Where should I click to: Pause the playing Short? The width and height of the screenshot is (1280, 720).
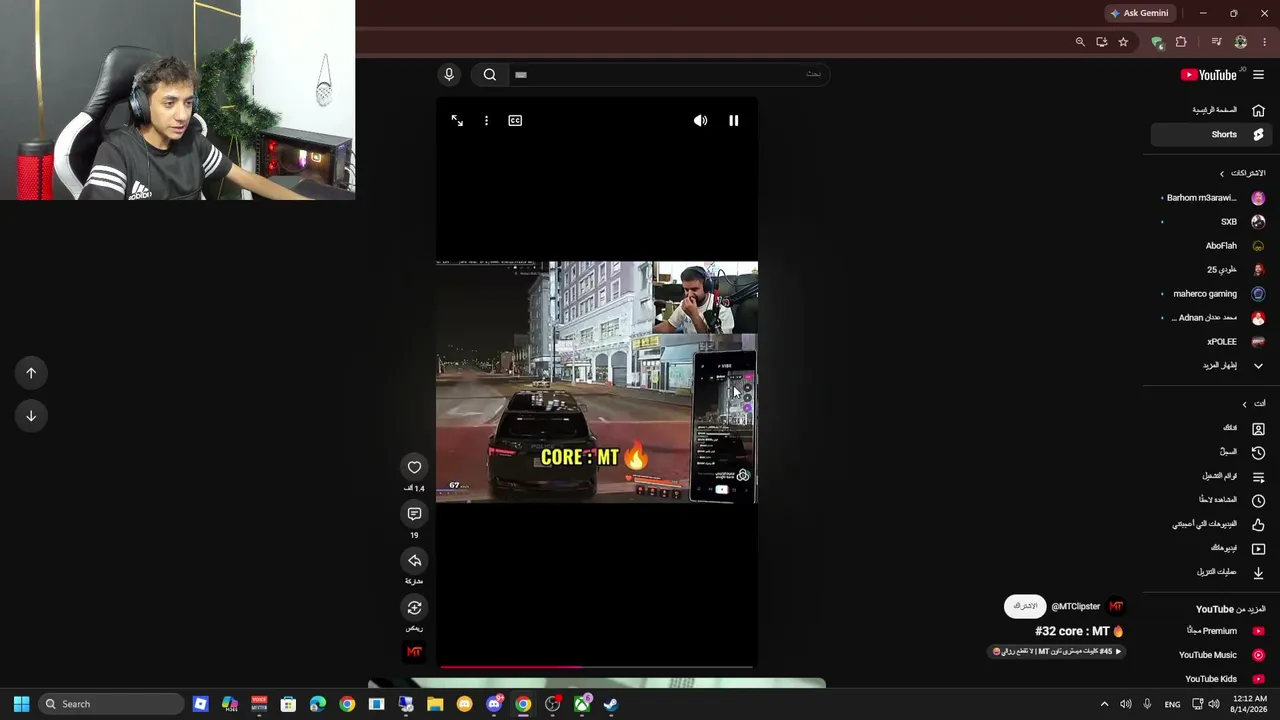pyautogui.click(x=733, y=121)
